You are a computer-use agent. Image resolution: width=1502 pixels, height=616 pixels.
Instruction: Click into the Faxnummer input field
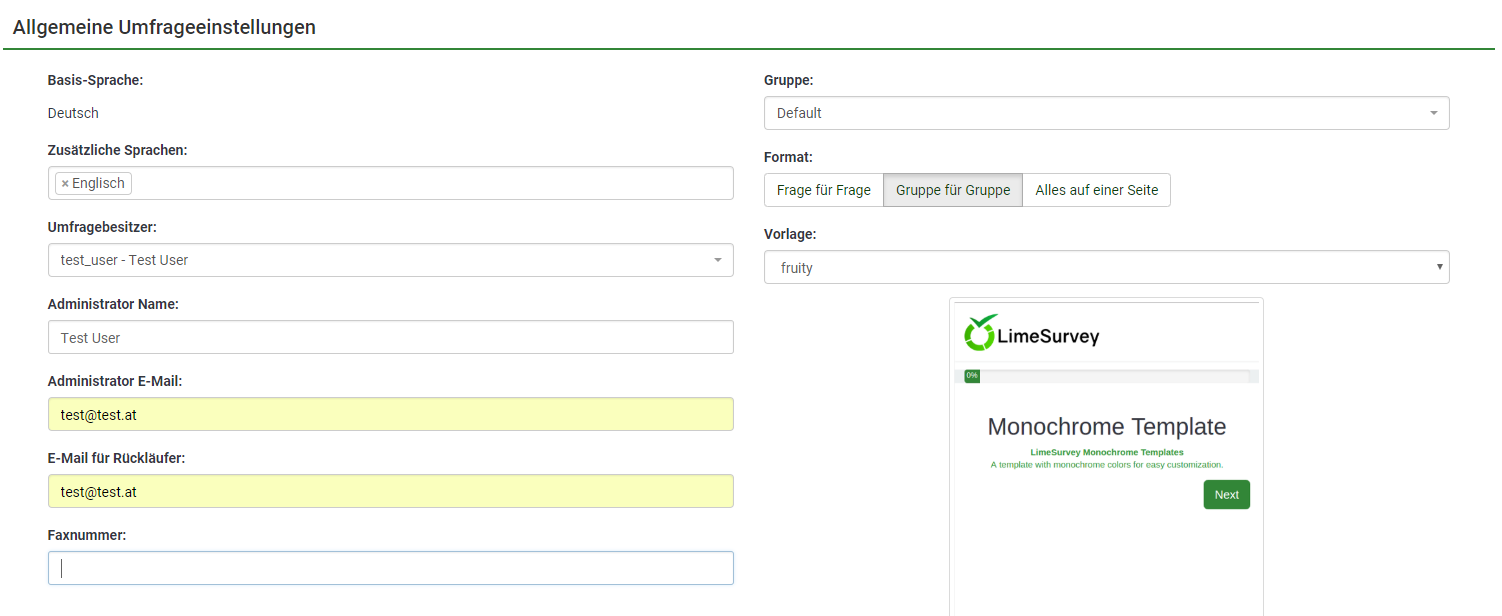point(390,568)
